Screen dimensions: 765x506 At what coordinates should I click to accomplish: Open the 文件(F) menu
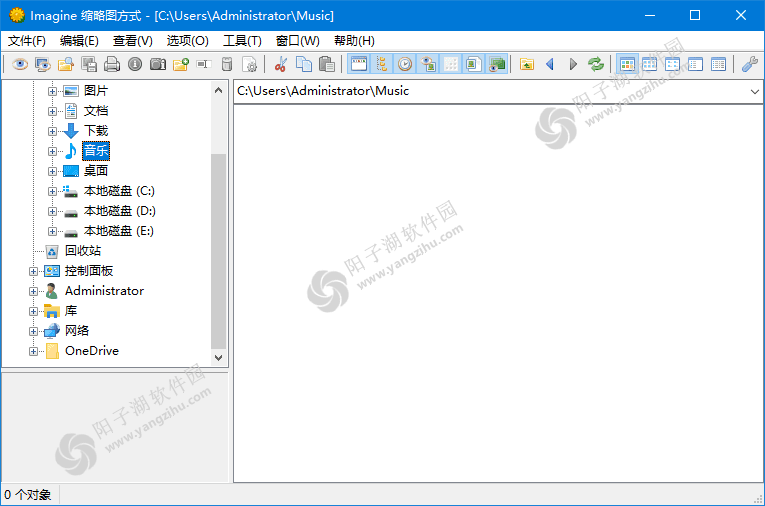tap(27, 41)
